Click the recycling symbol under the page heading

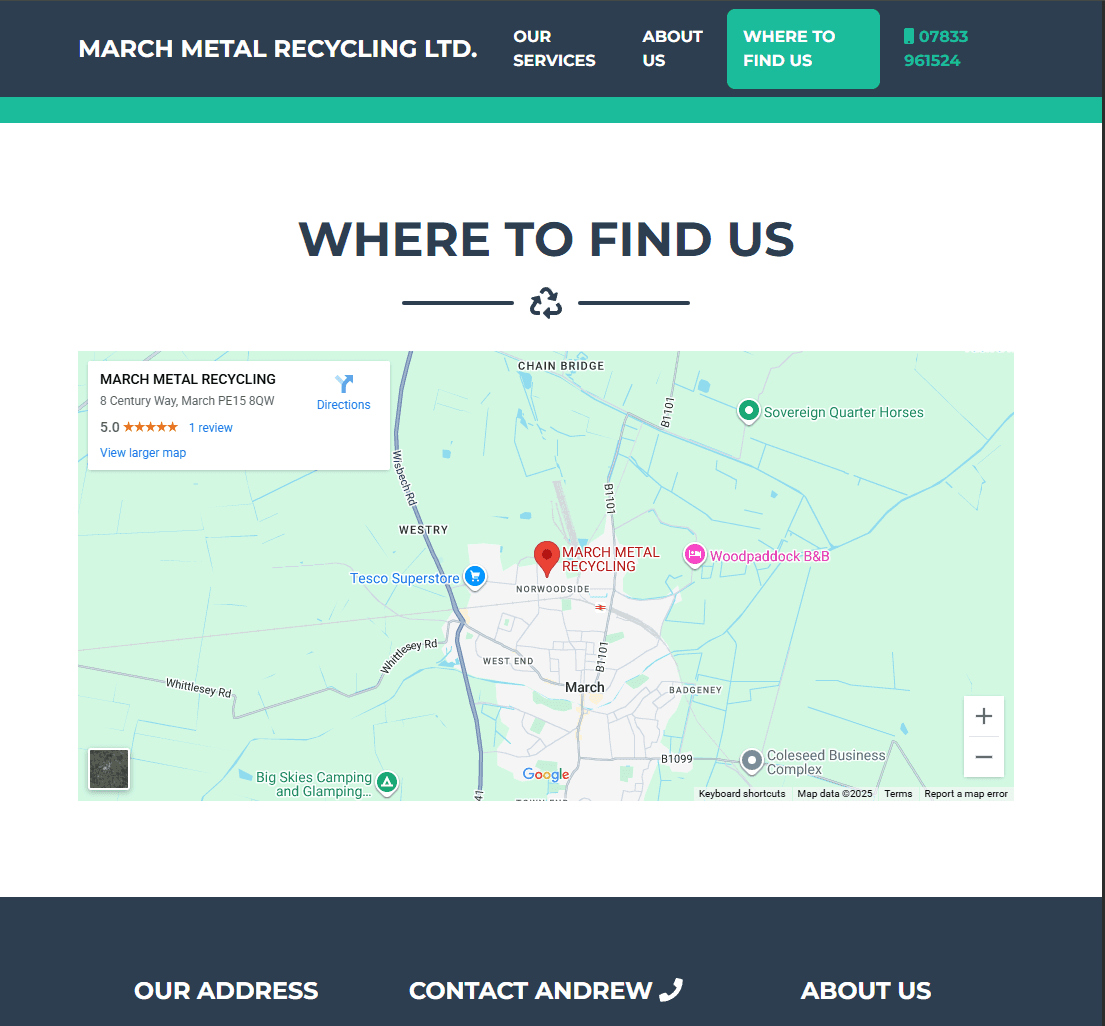(x=545, y=301)
